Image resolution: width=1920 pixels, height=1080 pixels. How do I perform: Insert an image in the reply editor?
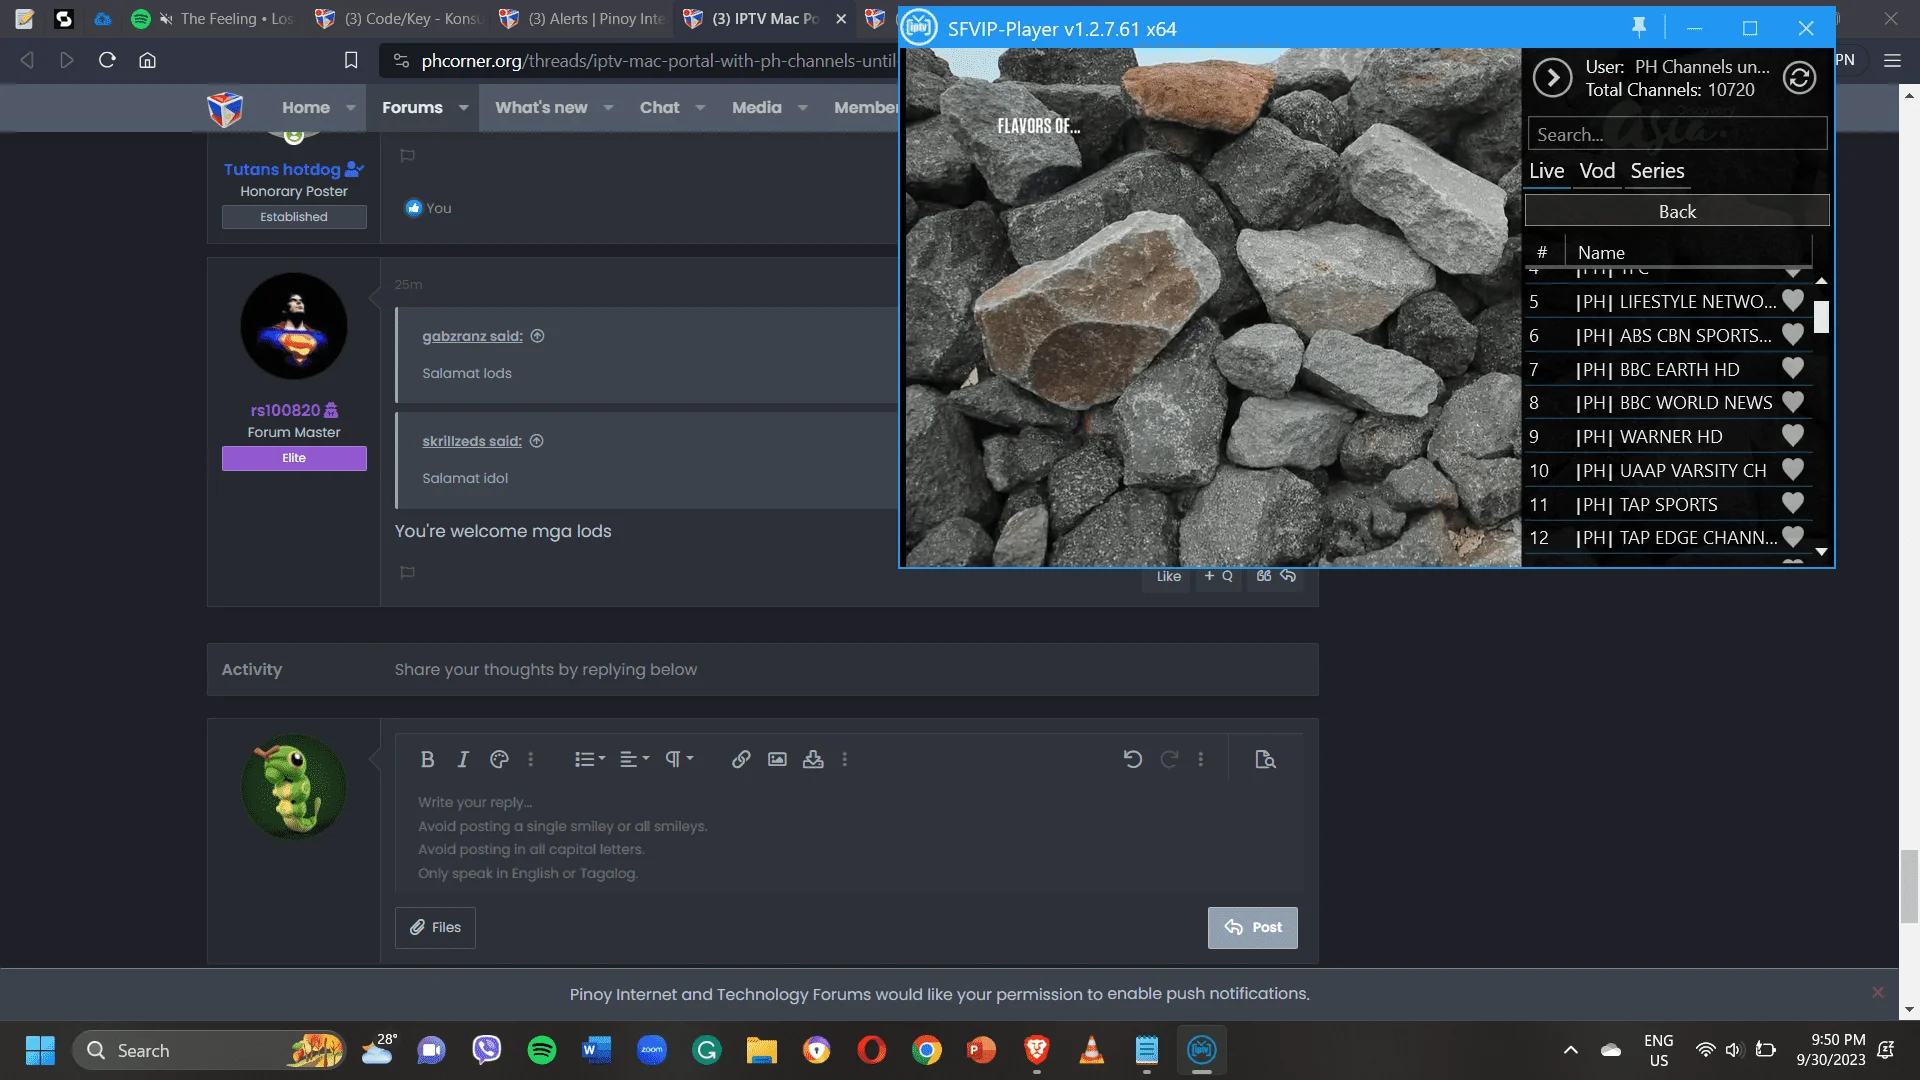[777, 760]
